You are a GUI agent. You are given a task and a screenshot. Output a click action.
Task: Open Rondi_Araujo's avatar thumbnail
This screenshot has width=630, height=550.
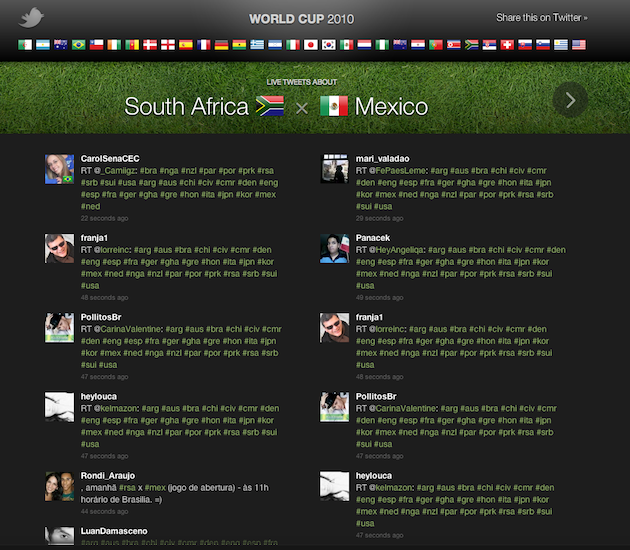point(59,486)
